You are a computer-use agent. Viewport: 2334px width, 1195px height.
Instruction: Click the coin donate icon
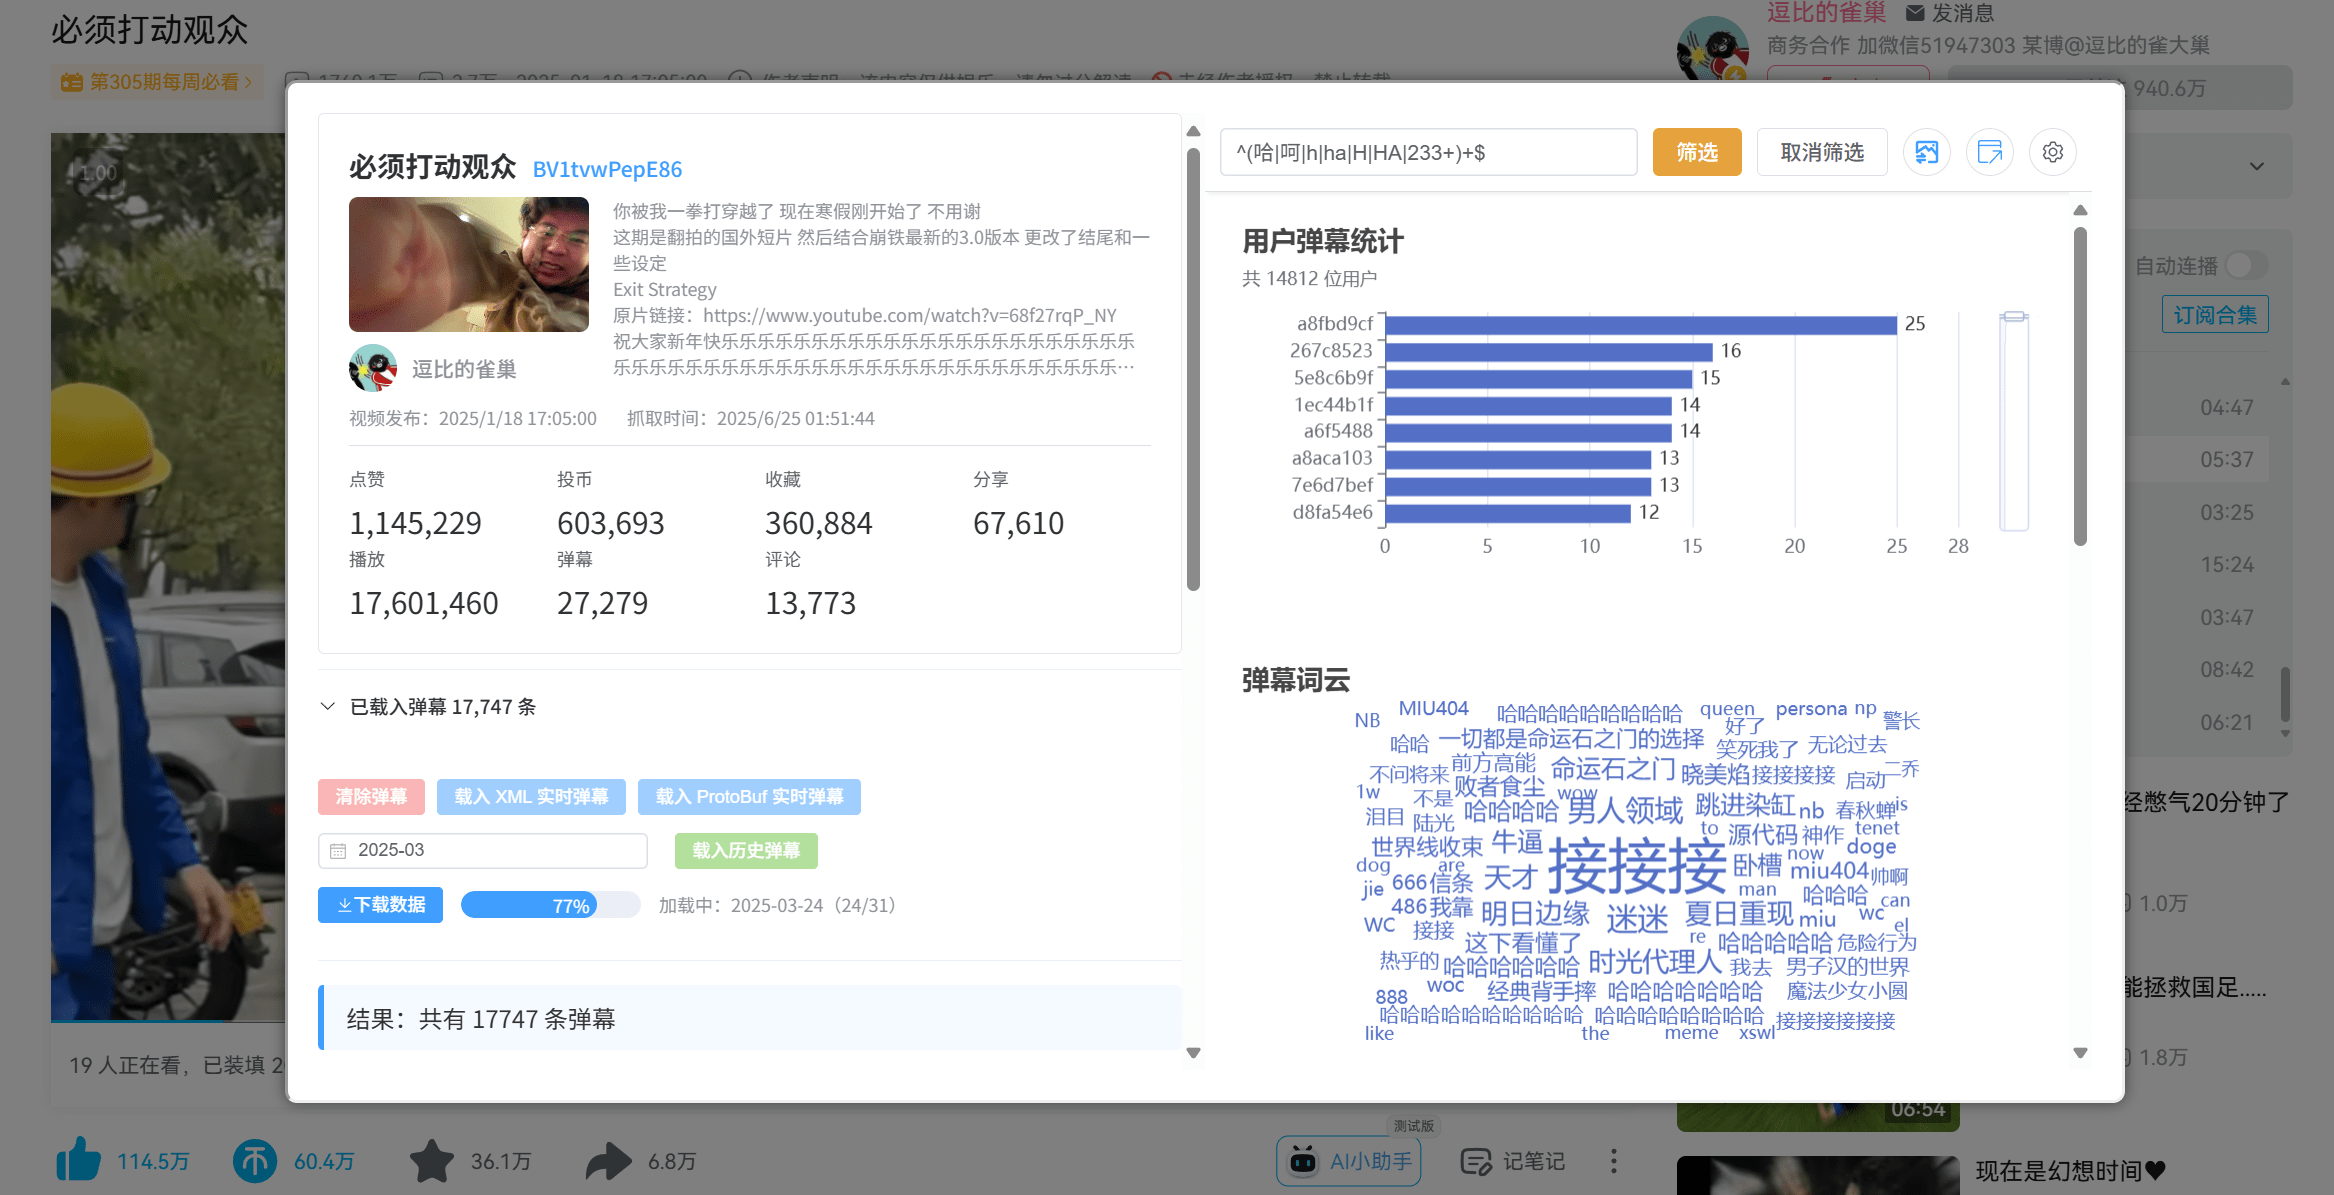[255, 1161]
